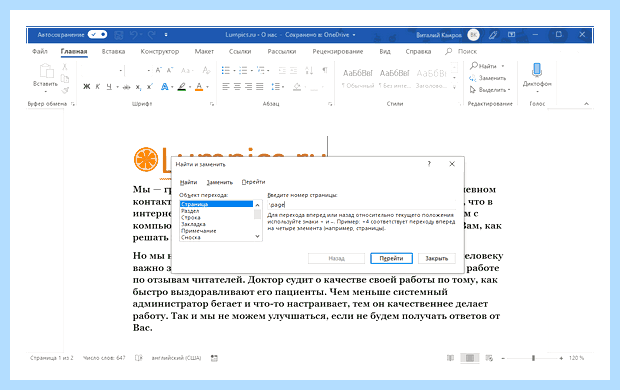
Task: Click the Paste (Вставить) icon
Action: point(46,71)
